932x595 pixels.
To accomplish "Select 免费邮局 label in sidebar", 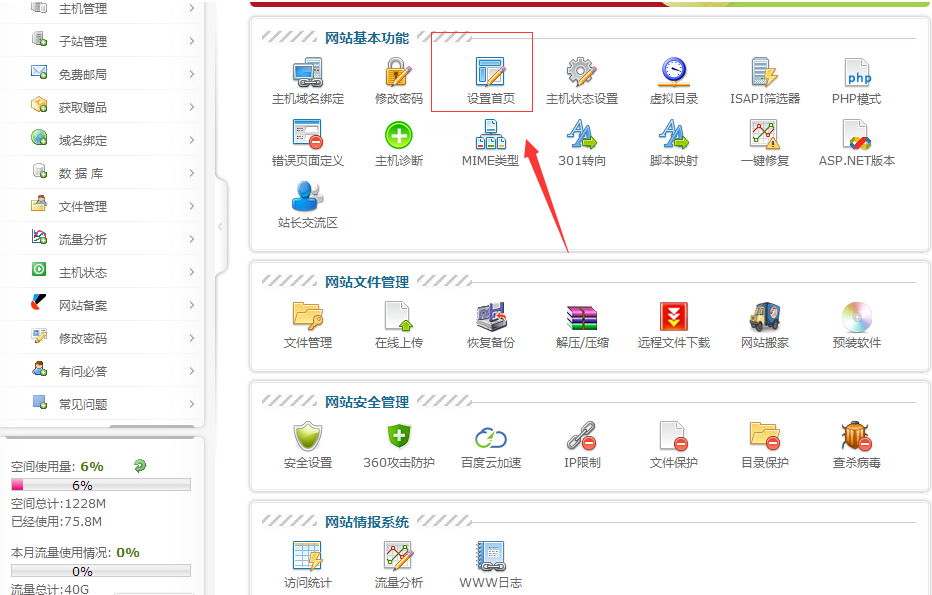I will pyautogui.click(x=83, y=74).
